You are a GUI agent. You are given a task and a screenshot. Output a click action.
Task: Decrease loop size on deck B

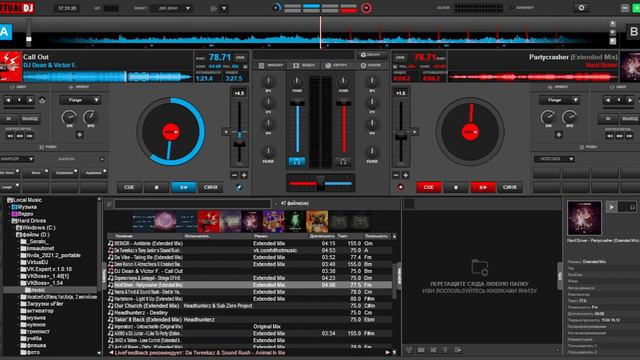click(x=608, y=100)
